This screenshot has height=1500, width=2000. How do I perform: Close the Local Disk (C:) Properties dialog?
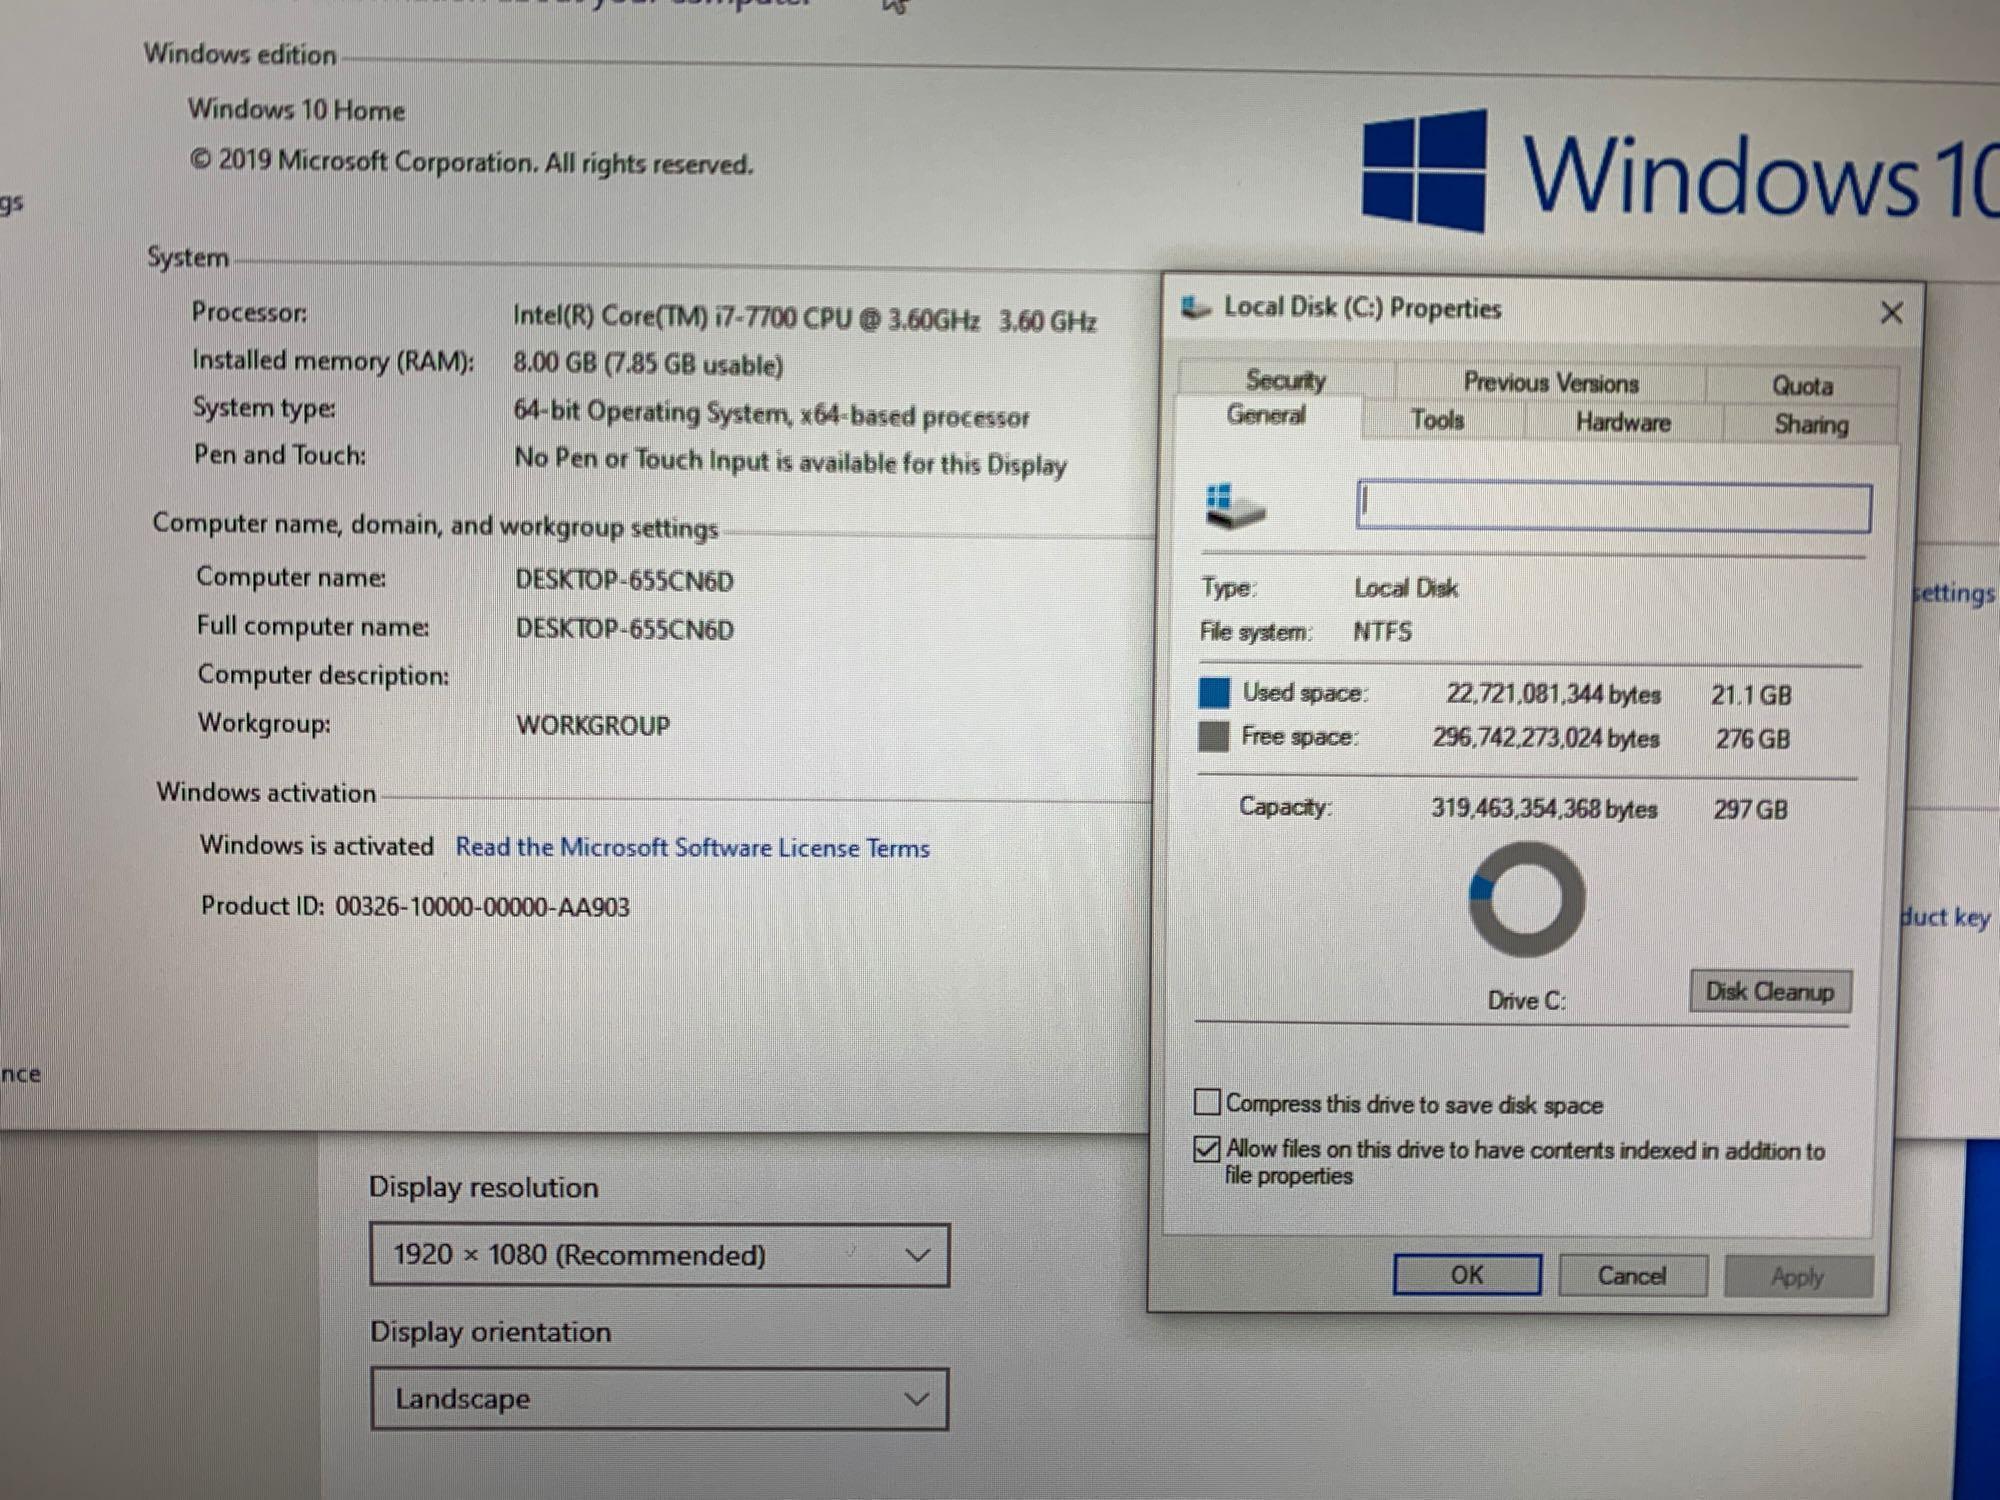point(1891,313)
